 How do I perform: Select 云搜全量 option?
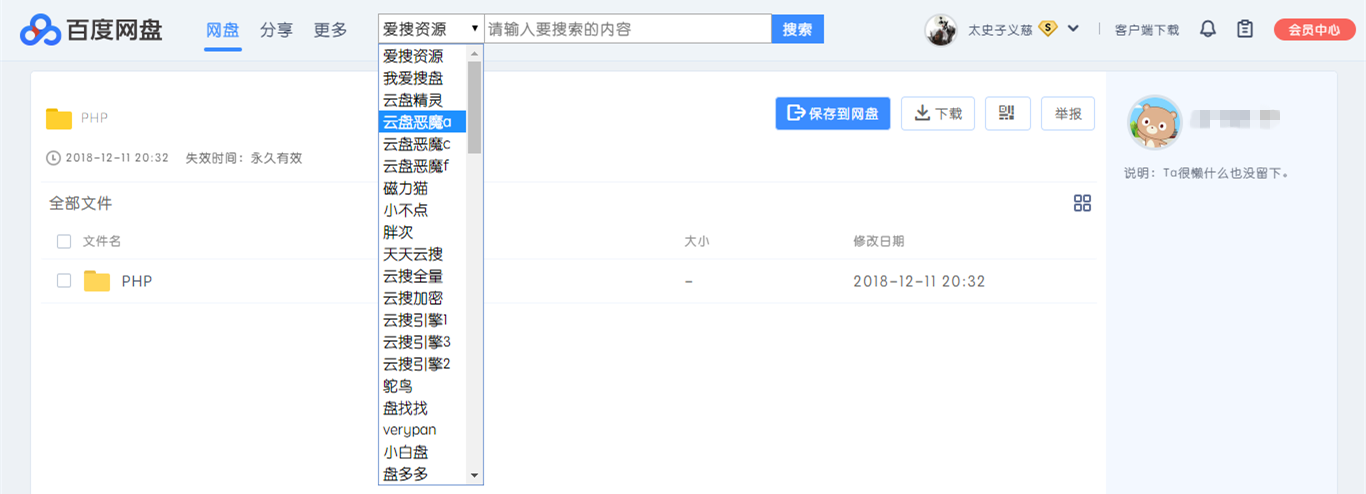point(423,276)
